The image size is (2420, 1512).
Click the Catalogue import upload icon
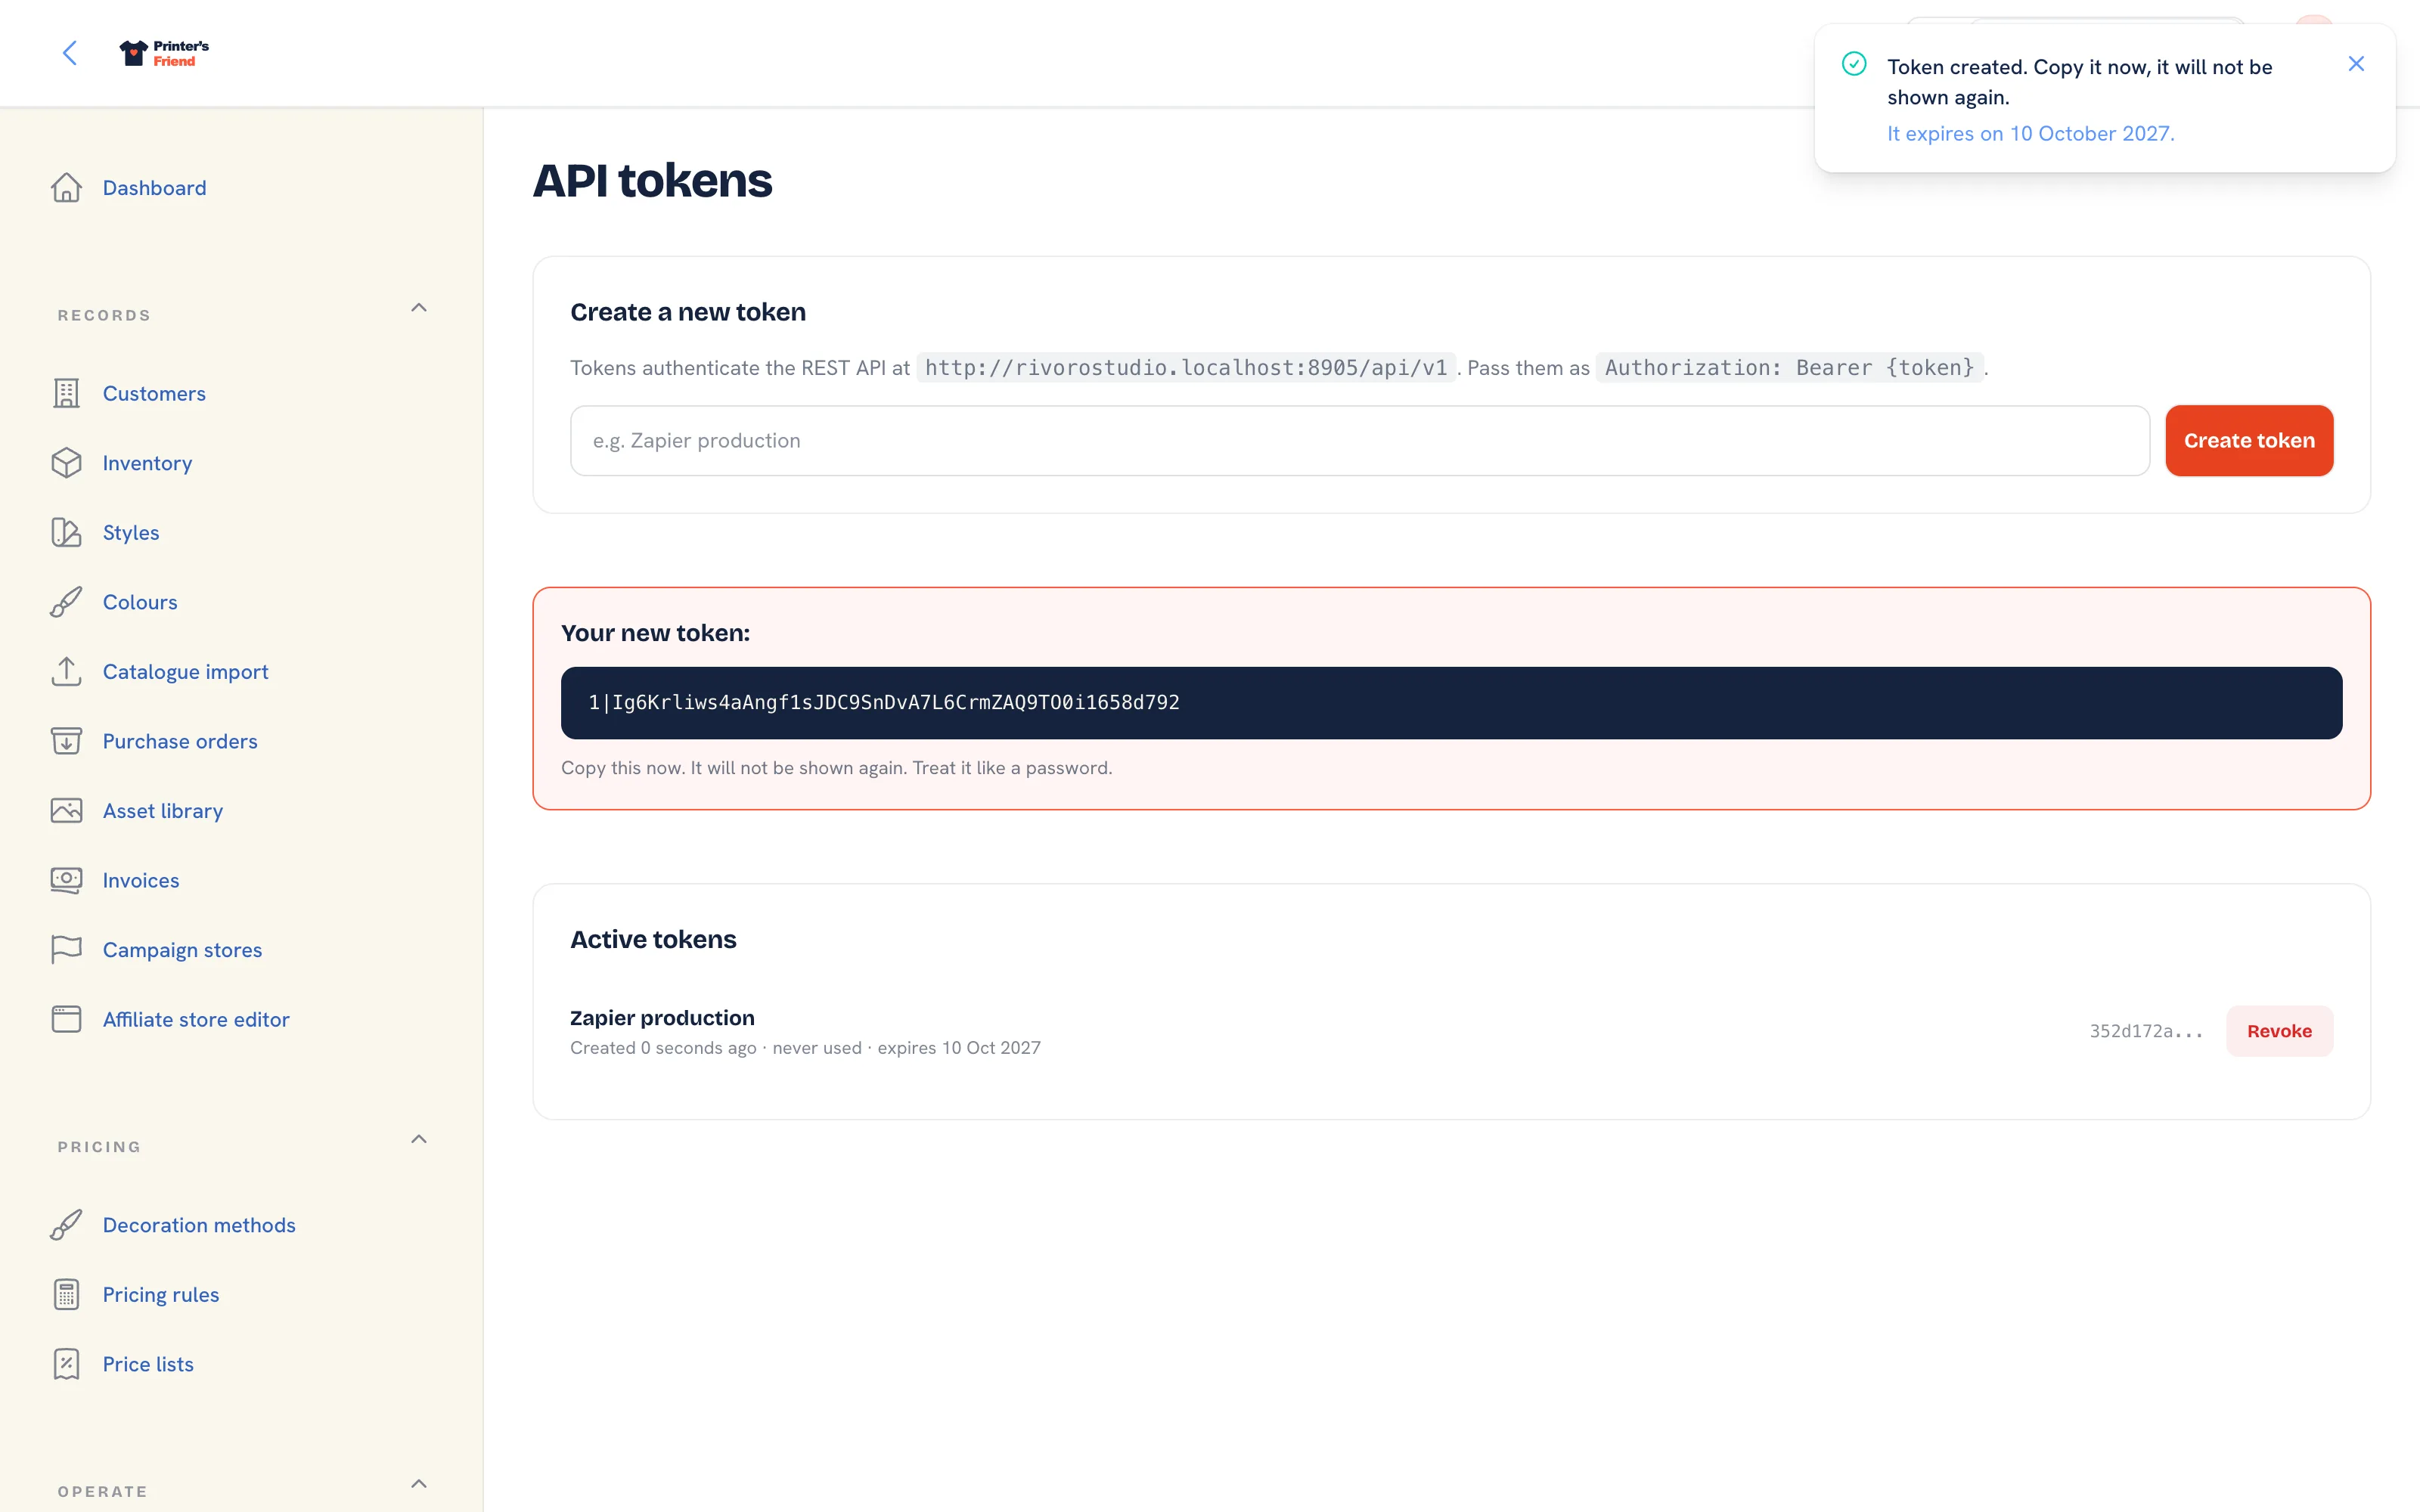[x=66, y=671]
